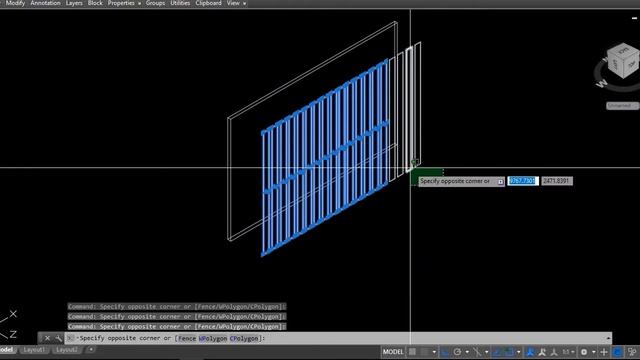Screen dimensions: 640x360
Task: Close the command line window
Action: pyautogui.click(x=47, y=338)
